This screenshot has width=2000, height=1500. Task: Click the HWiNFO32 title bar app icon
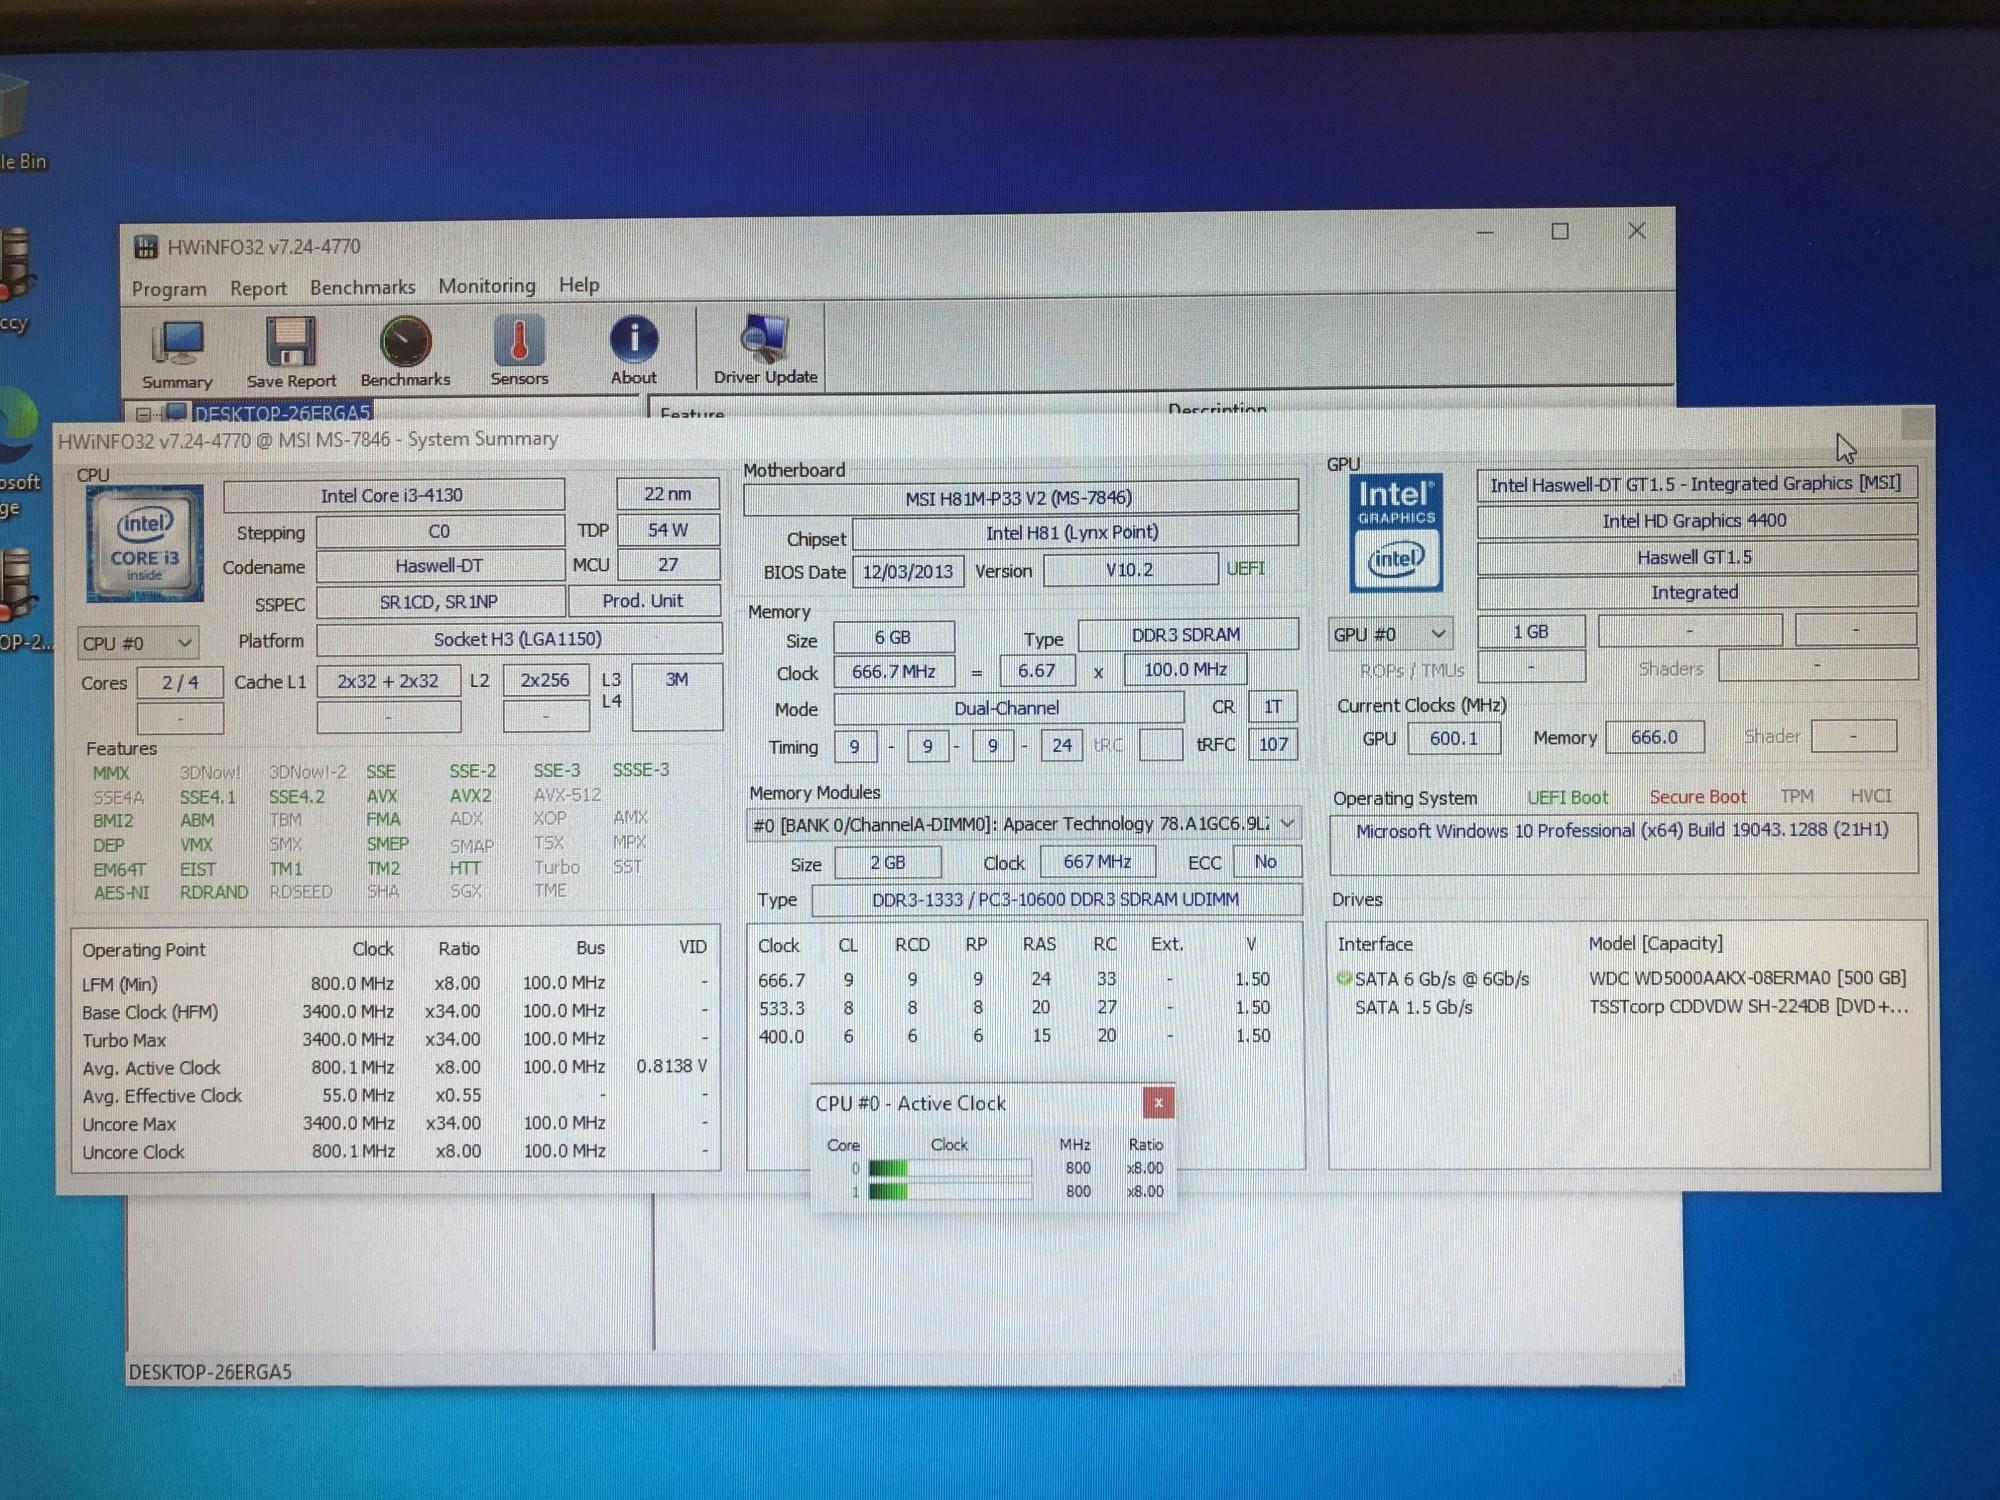point(146,247)
